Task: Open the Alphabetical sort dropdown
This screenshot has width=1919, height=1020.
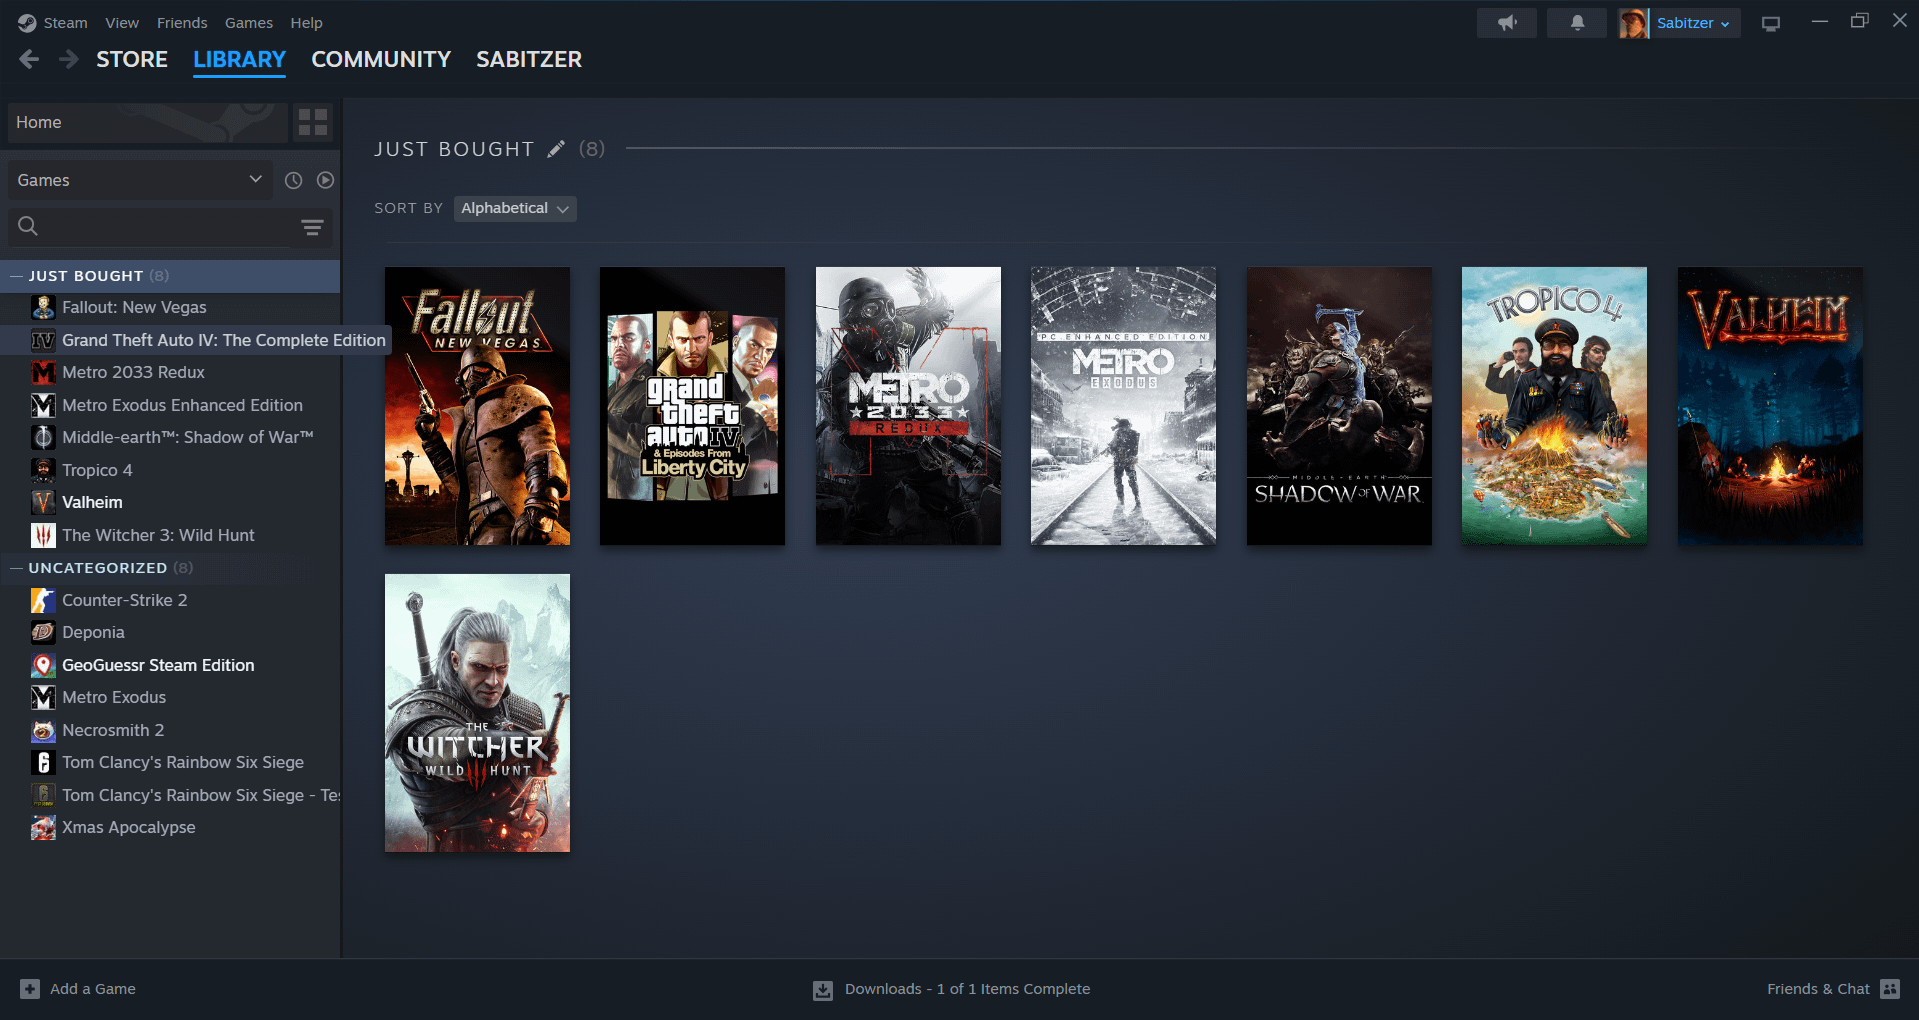Action: [x=514, y=208]
